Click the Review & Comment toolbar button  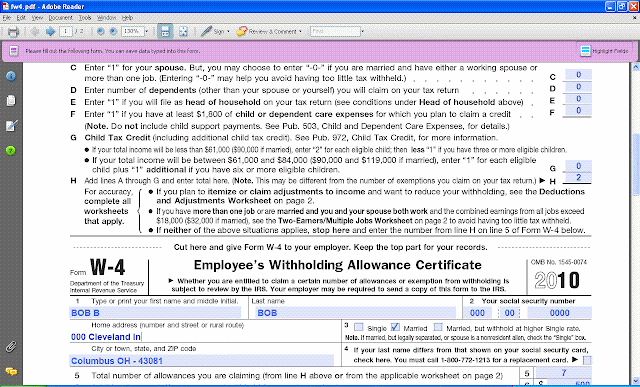268,31
